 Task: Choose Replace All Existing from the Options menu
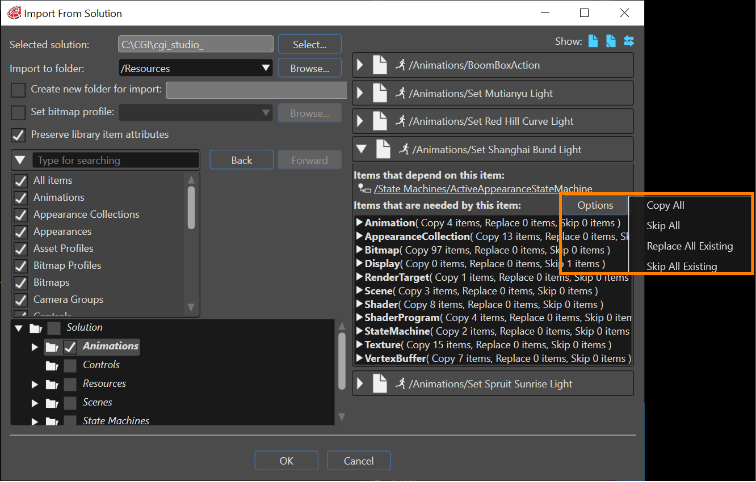[x=689, y=246]
